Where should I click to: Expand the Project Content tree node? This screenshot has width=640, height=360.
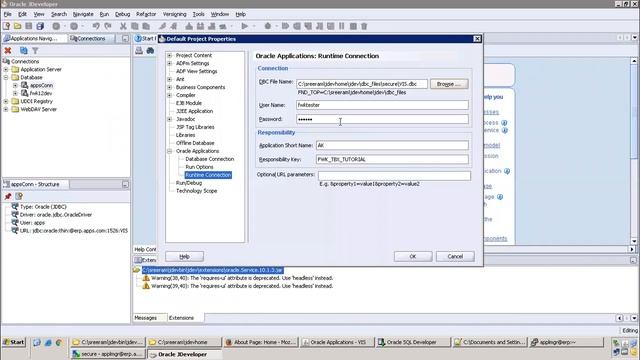pyautogui.click(x=169, y=55)
